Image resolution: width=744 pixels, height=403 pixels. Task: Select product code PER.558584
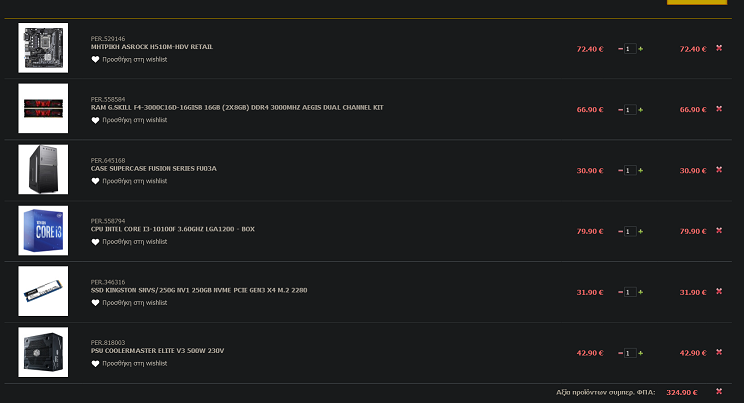tap(108, 99)
